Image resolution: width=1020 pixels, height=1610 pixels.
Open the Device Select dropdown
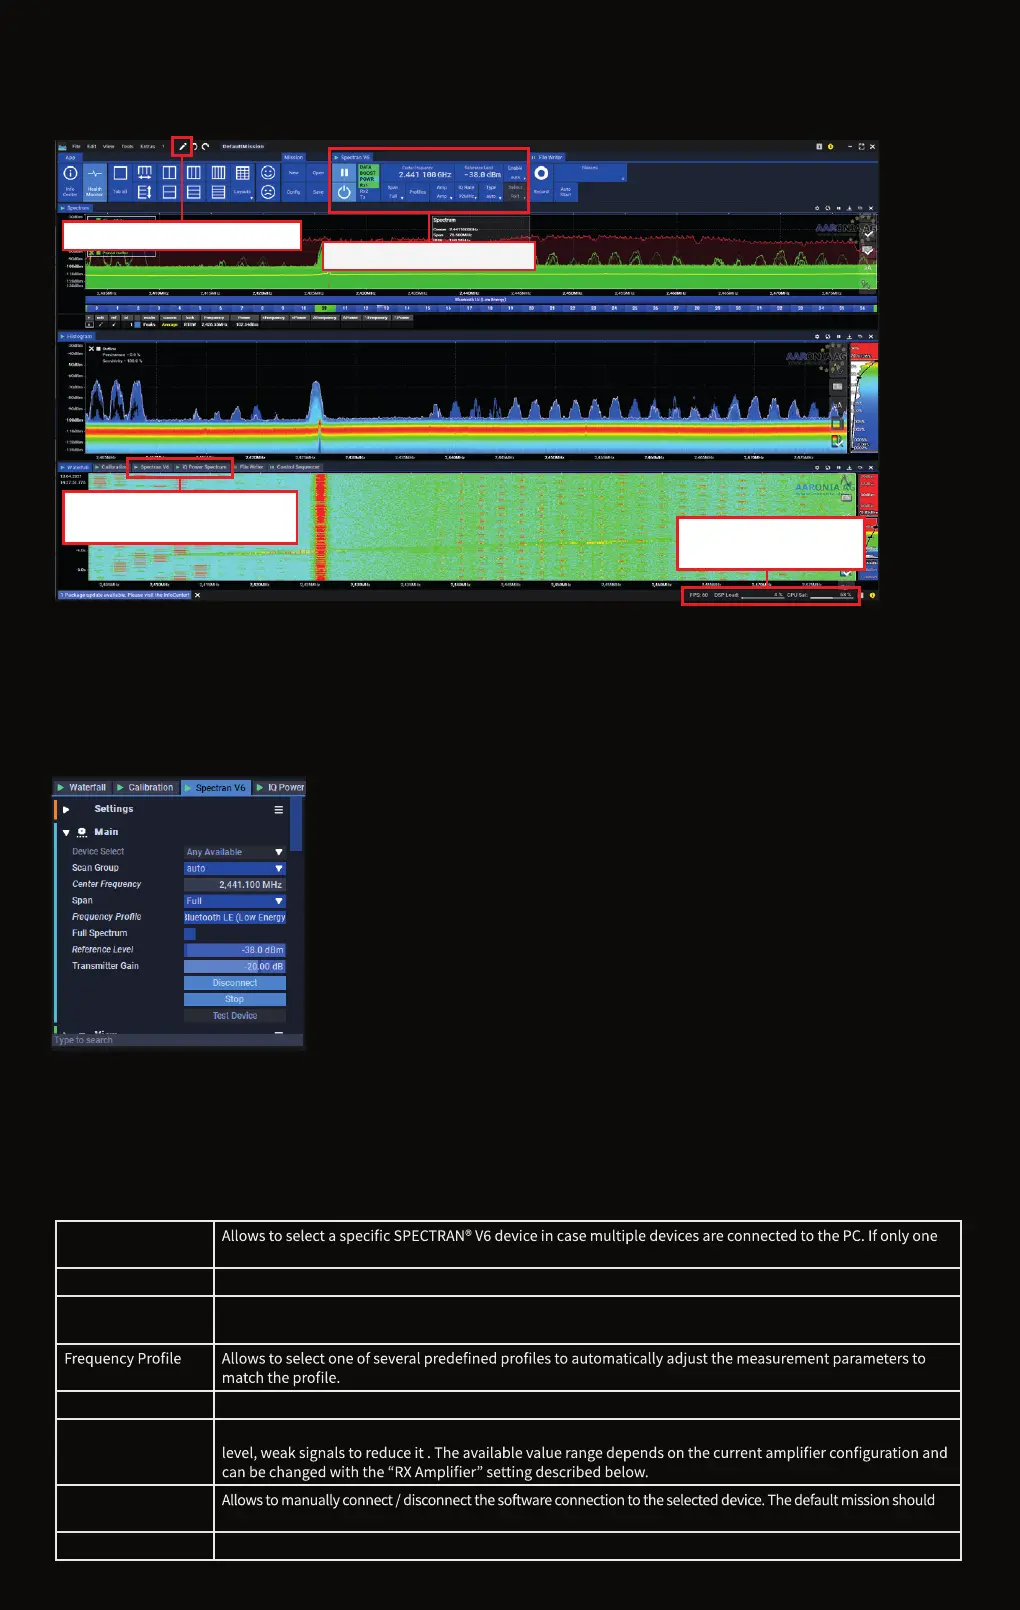tap(235, 852)
